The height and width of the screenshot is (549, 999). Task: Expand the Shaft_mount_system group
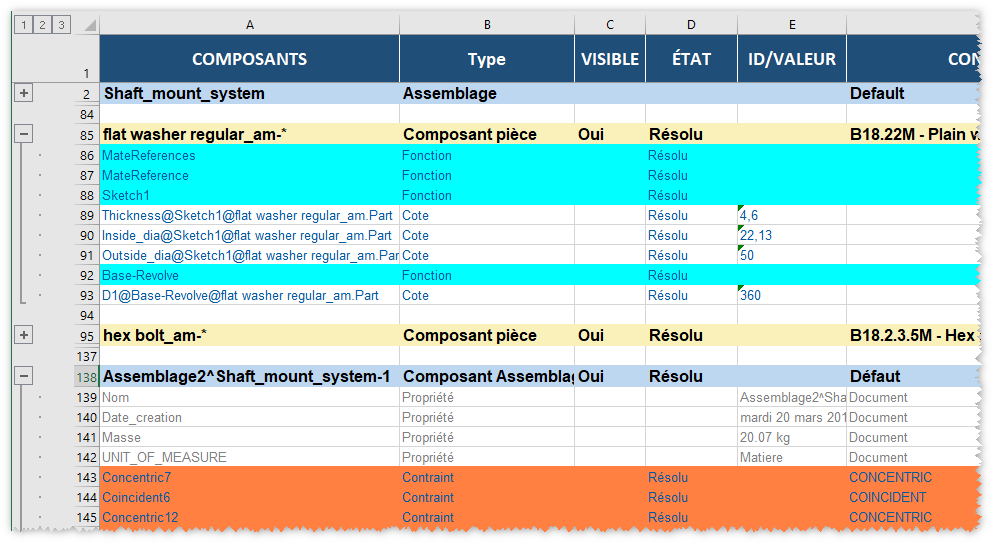(x=24, y=93)
